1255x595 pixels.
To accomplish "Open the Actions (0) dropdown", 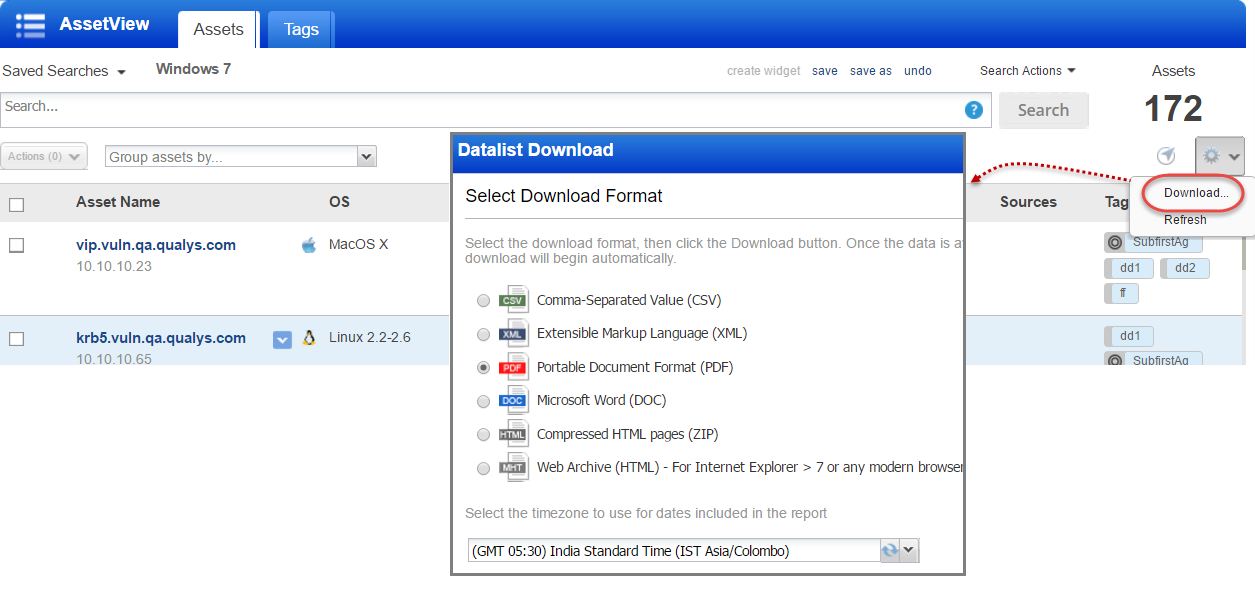I will (x=44, y=156).
